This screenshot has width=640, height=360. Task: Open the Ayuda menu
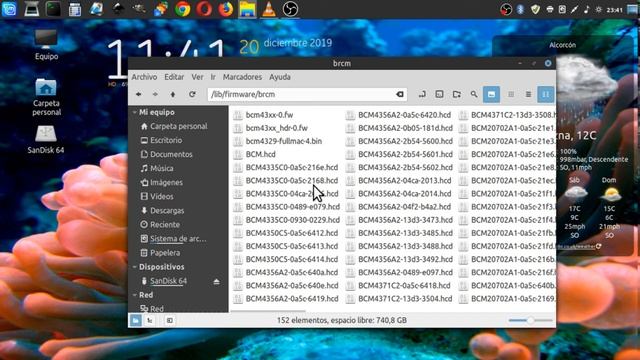coord(280,77)
